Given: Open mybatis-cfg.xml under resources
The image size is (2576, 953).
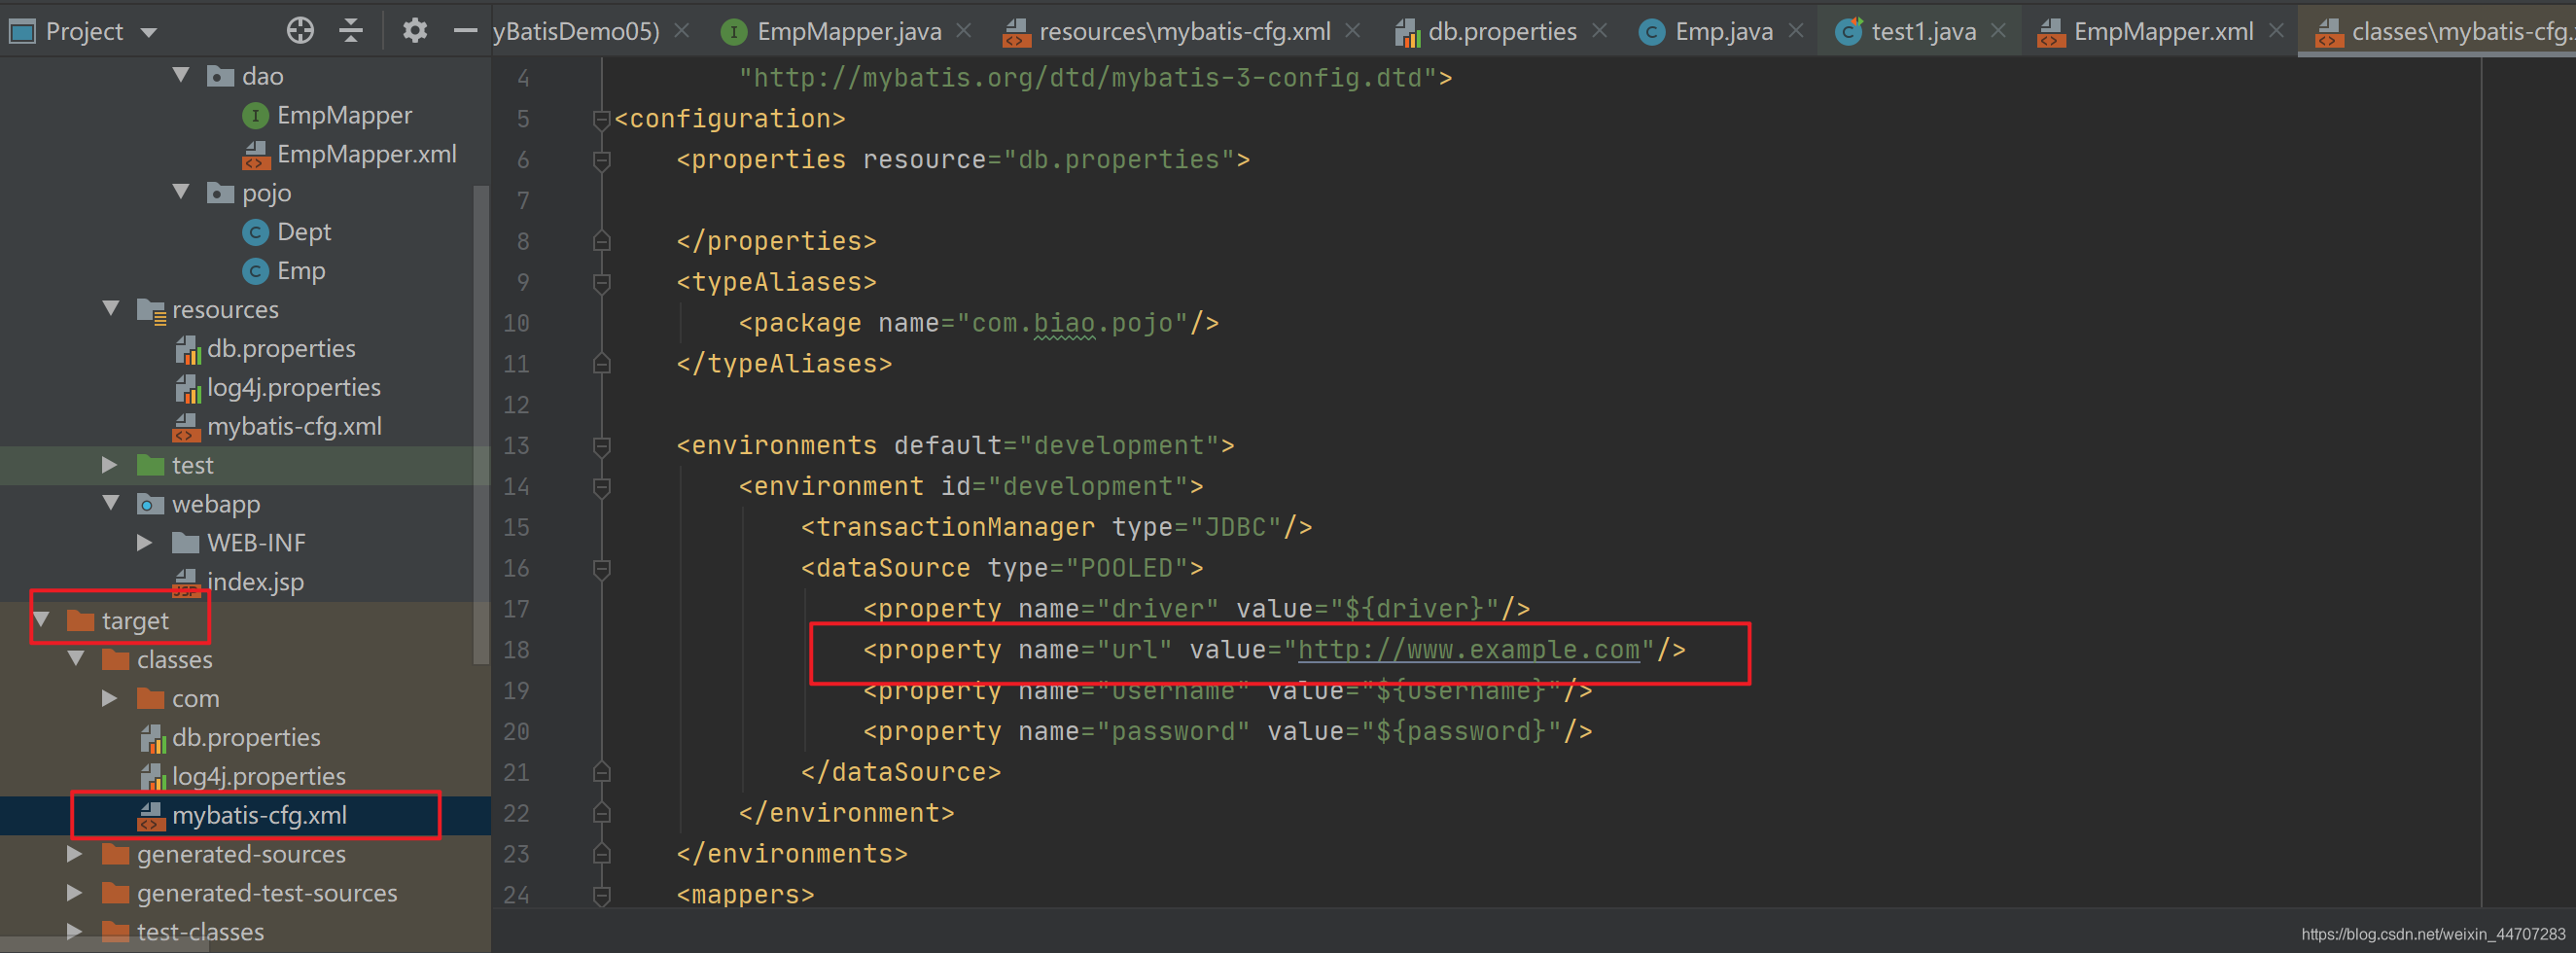Looking at the screenshot, I should pyautogui.click(x=278, y=426).
